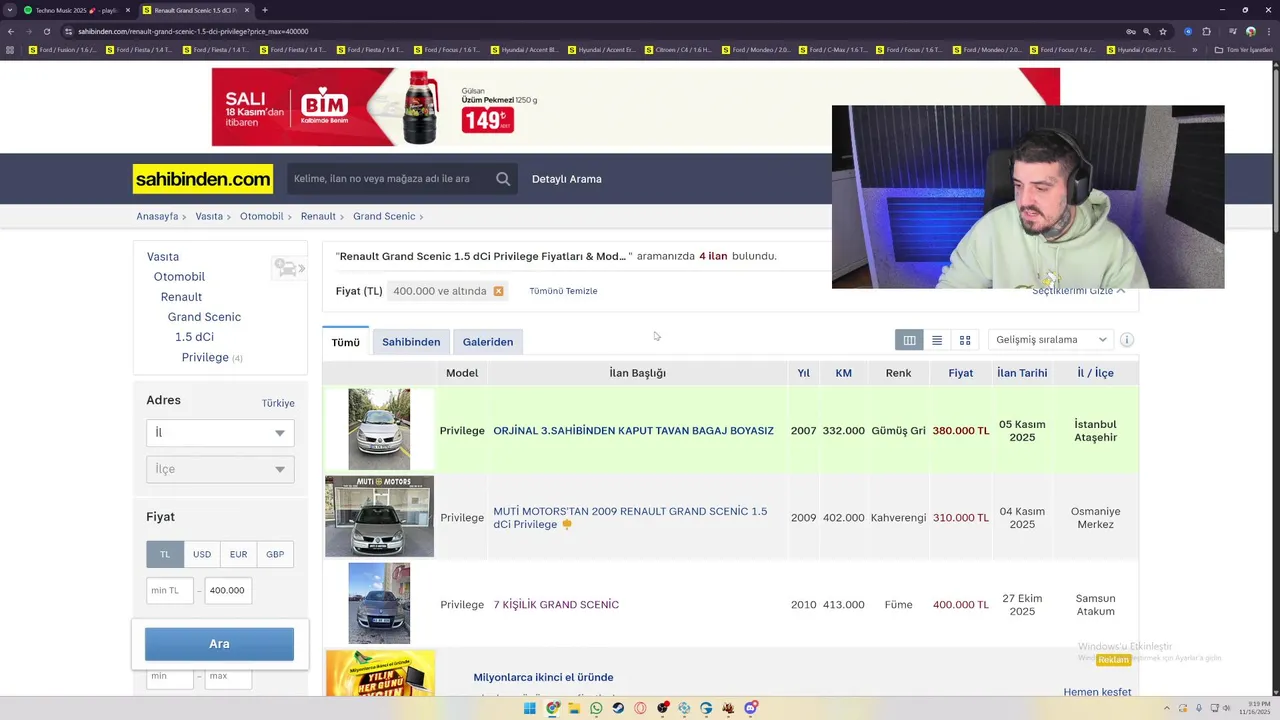Select Privilege in the category tree
1280x720 pixels.
point(205,357)
